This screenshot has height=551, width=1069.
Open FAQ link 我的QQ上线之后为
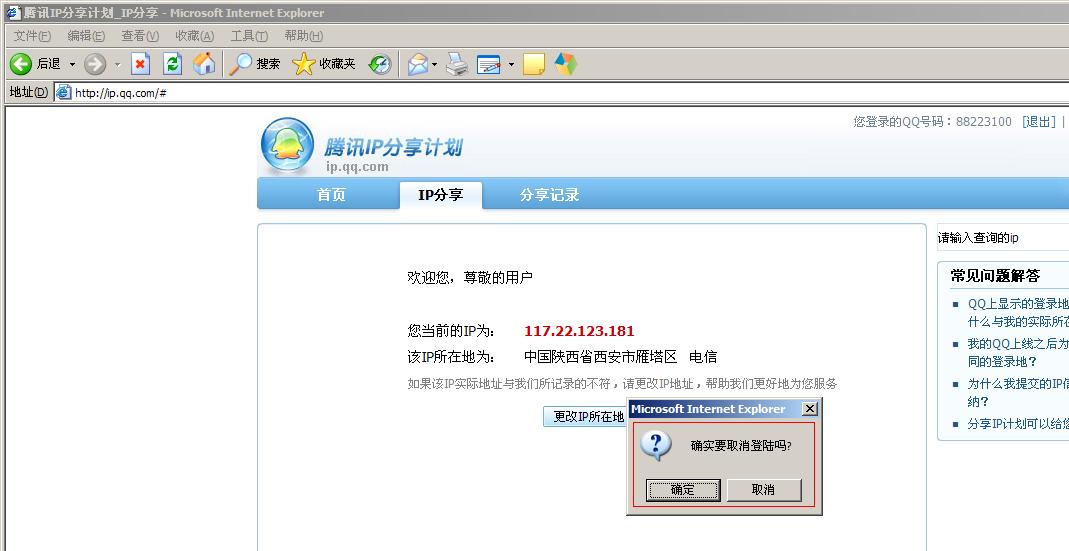click(x=1018, y=353)
